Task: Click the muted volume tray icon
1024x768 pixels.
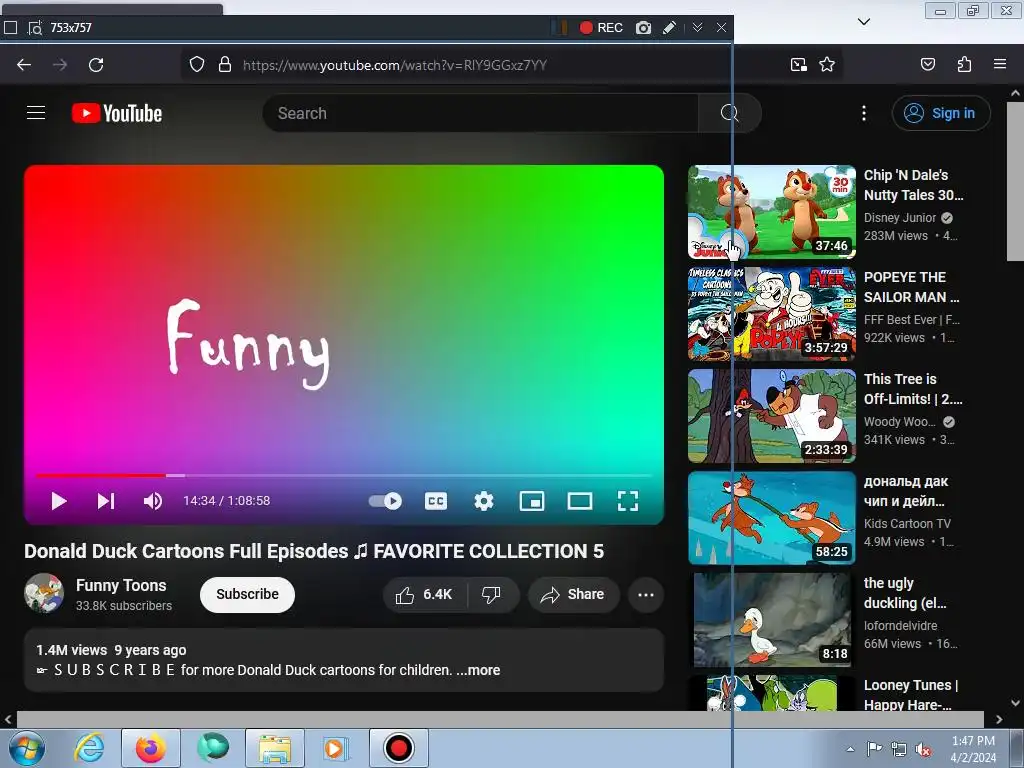Action: click(x=923, y=749)
